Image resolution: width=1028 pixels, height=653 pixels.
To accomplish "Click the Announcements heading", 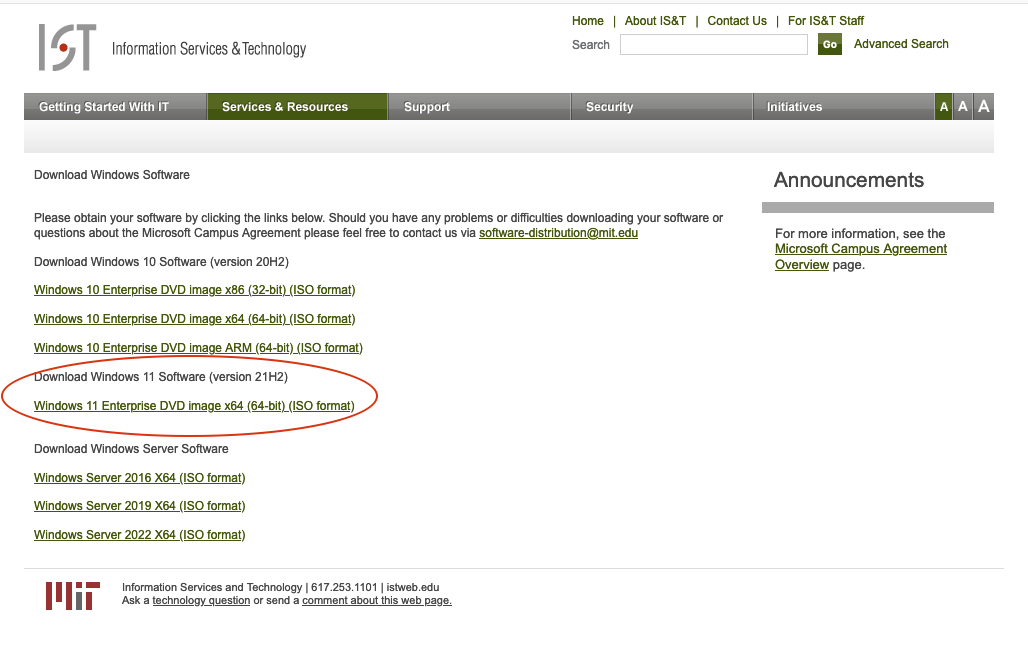I will (849, 180).
